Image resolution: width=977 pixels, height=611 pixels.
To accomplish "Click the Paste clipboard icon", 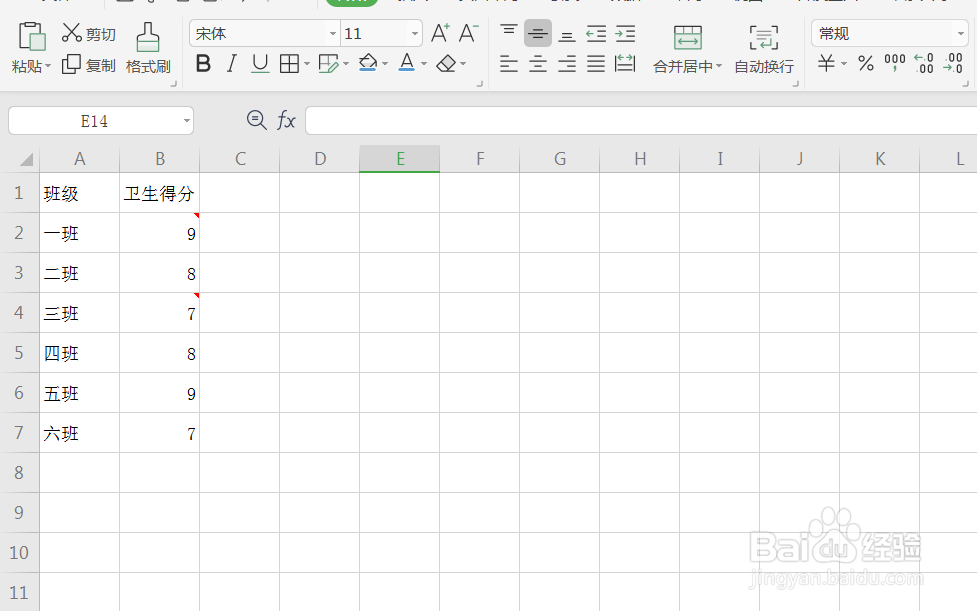I will tap(32, 36).
